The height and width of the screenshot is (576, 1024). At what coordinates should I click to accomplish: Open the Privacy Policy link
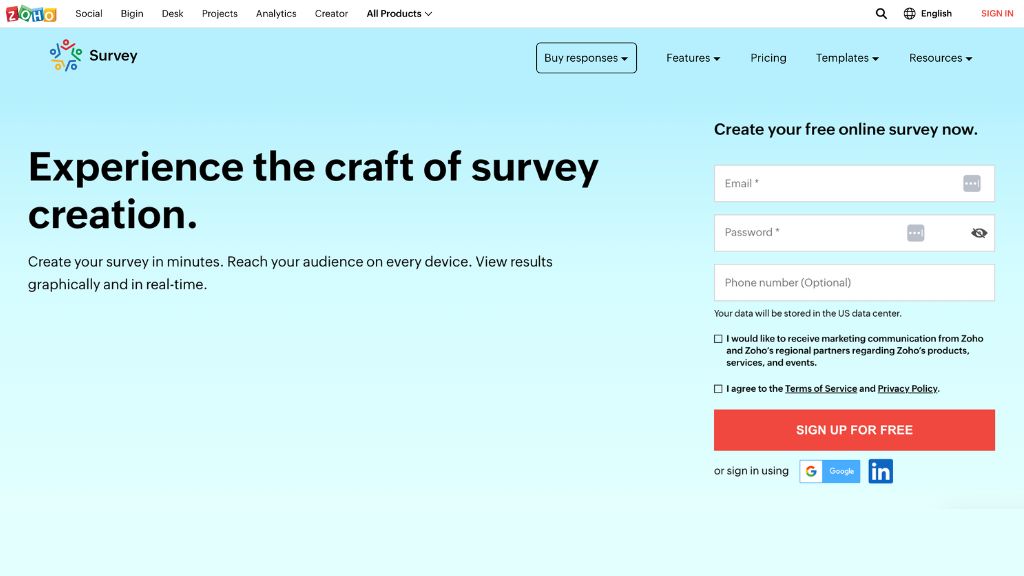pos(907,389)
